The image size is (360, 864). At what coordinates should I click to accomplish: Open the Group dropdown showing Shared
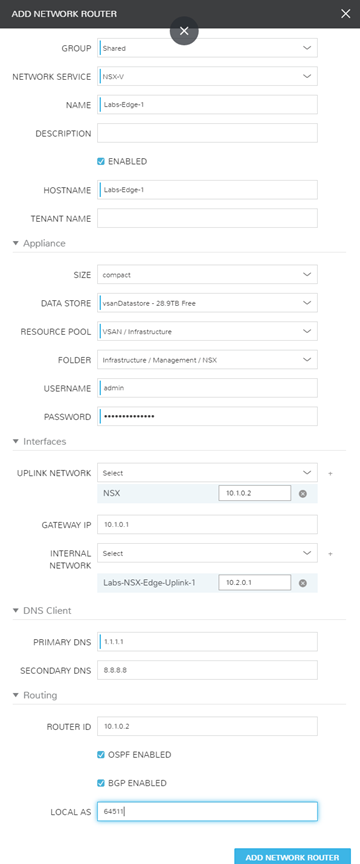tap(207, 48)
